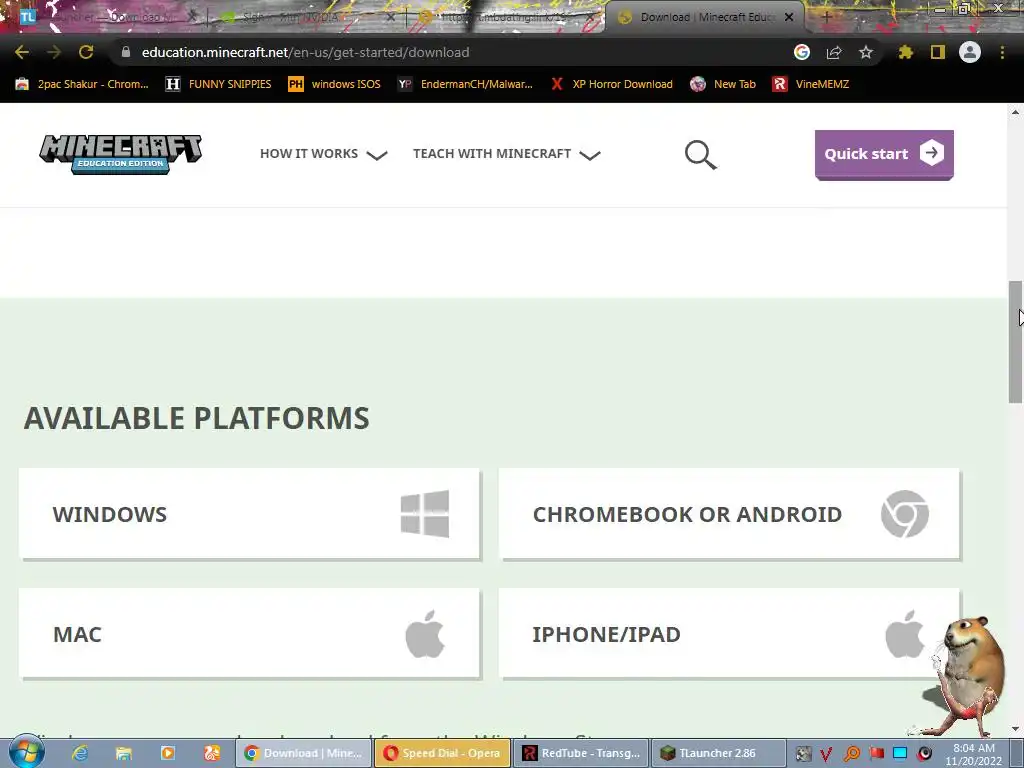Click the Minecraft Education Edition logo
Screen dimensions: 1024x768
121,154
